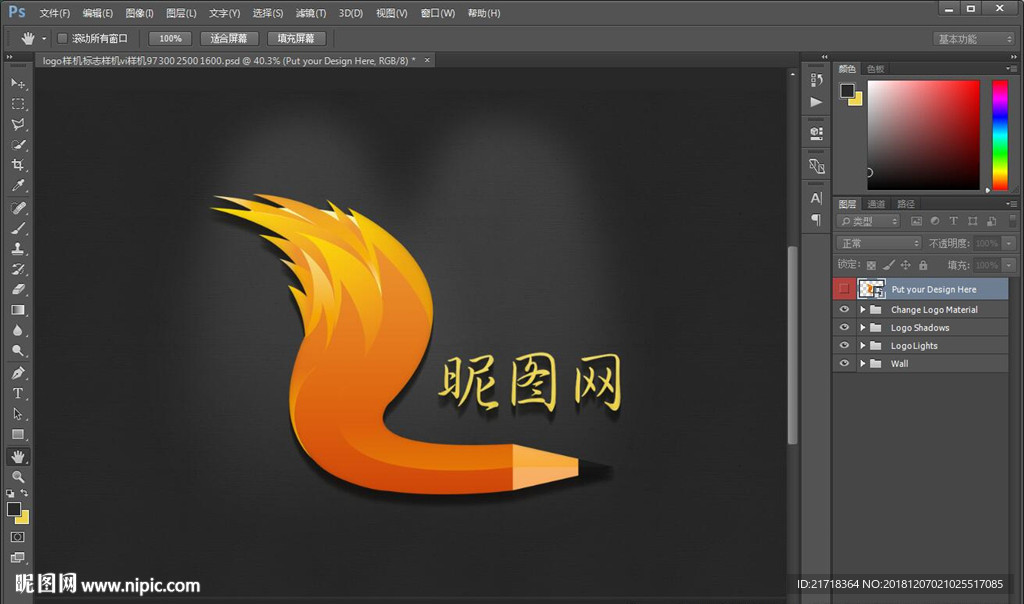Open the blend mode dropdown
1024x604 pixels.
click(x=878, y=243)
